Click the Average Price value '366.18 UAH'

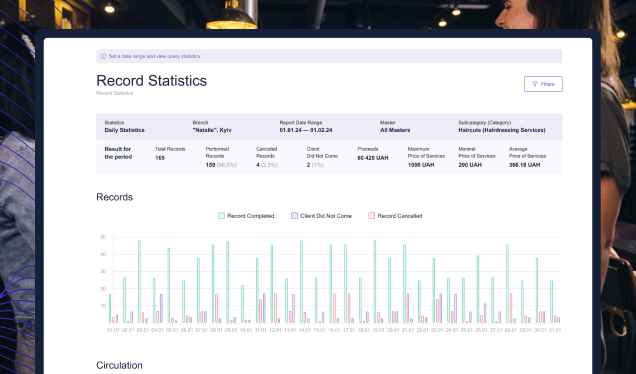(524, 165)
